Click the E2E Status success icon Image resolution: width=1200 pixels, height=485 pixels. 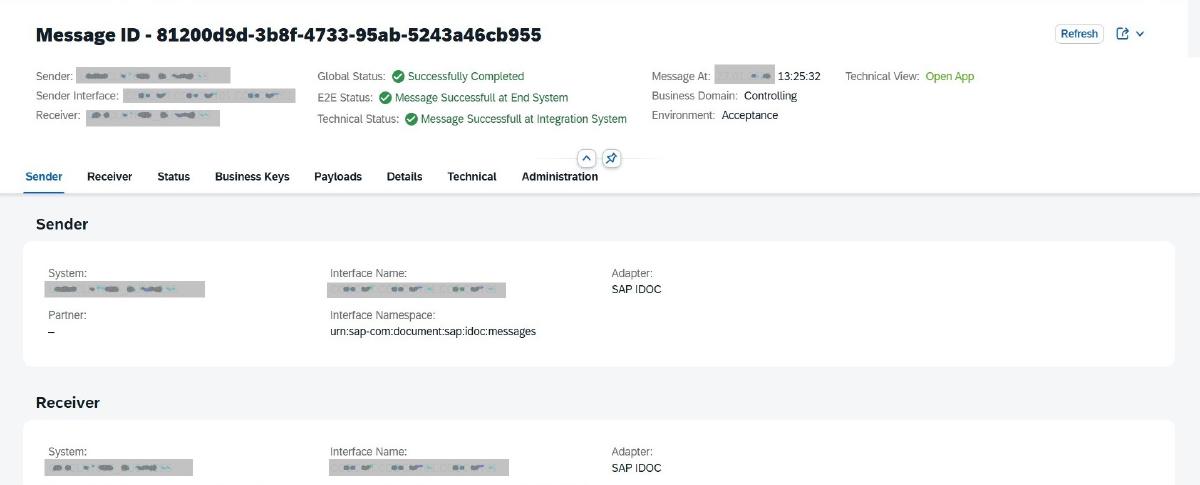tap(385, 98)
